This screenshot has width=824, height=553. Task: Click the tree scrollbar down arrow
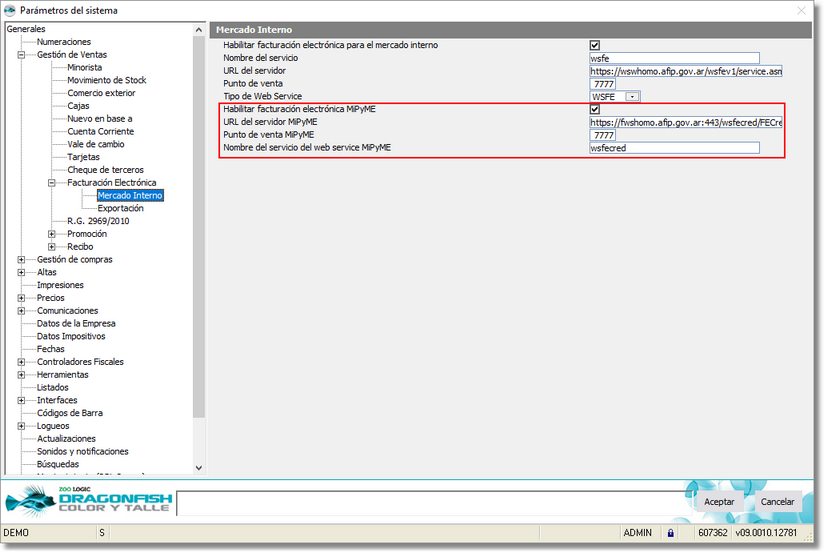tap(198, 467)
